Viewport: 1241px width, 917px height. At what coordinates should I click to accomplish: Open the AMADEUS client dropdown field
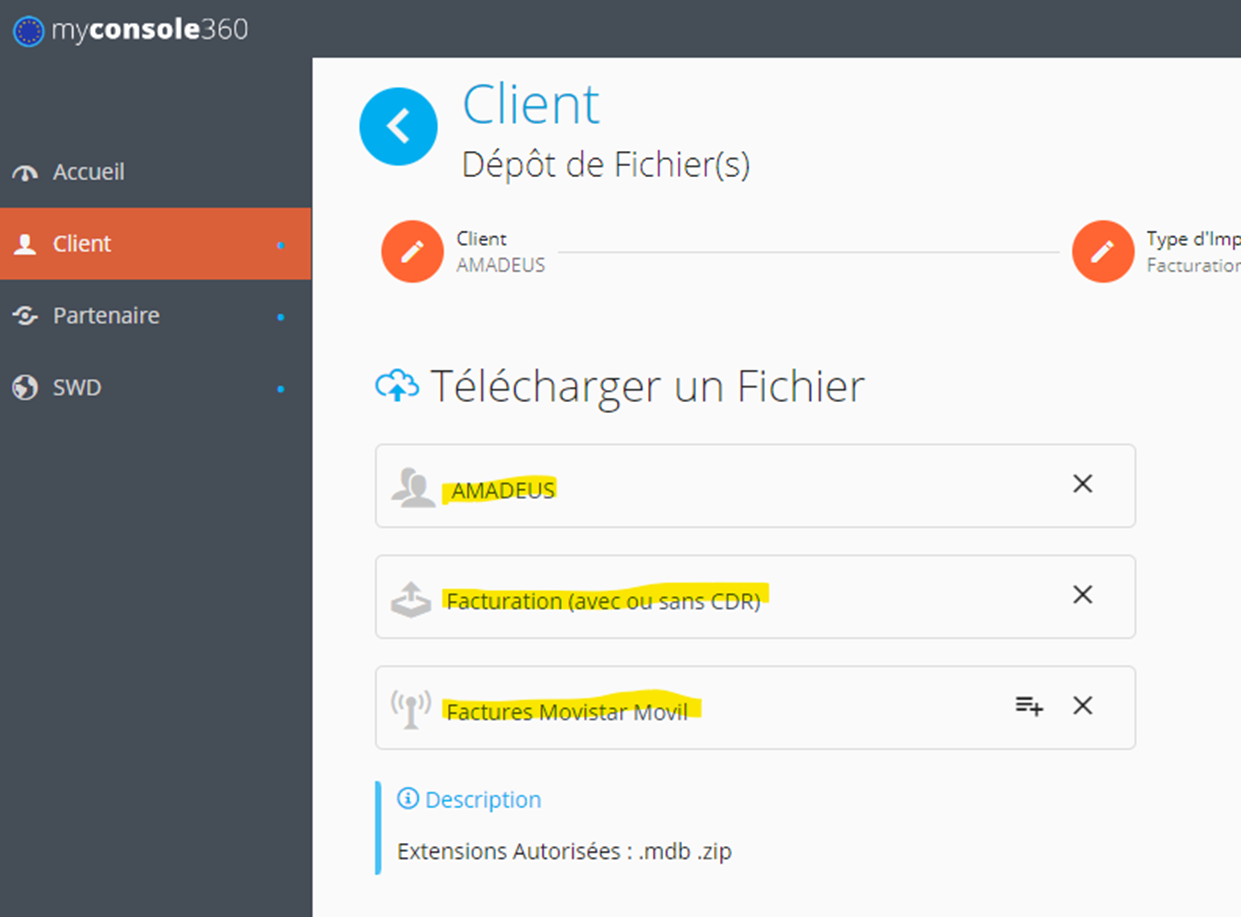click(x=755, y=486)
